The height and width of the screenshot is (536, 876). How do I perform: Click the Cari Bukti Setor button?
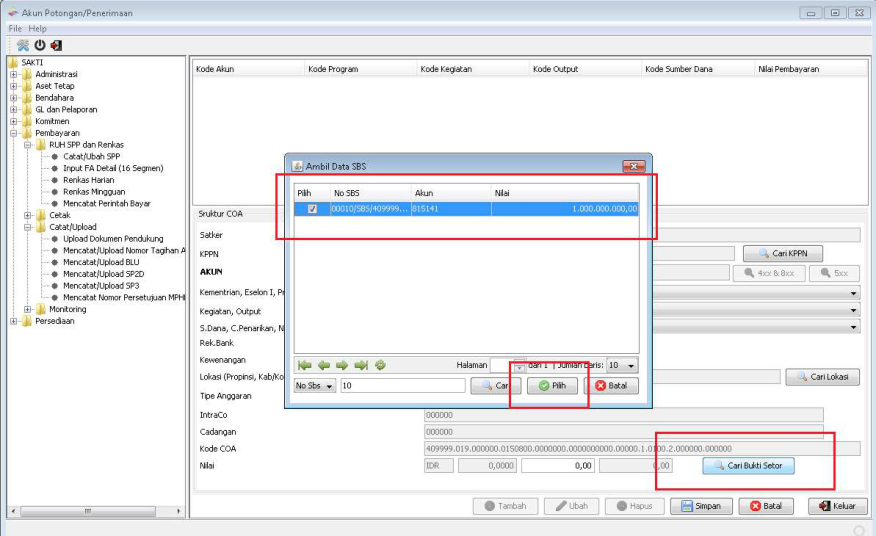748,466
